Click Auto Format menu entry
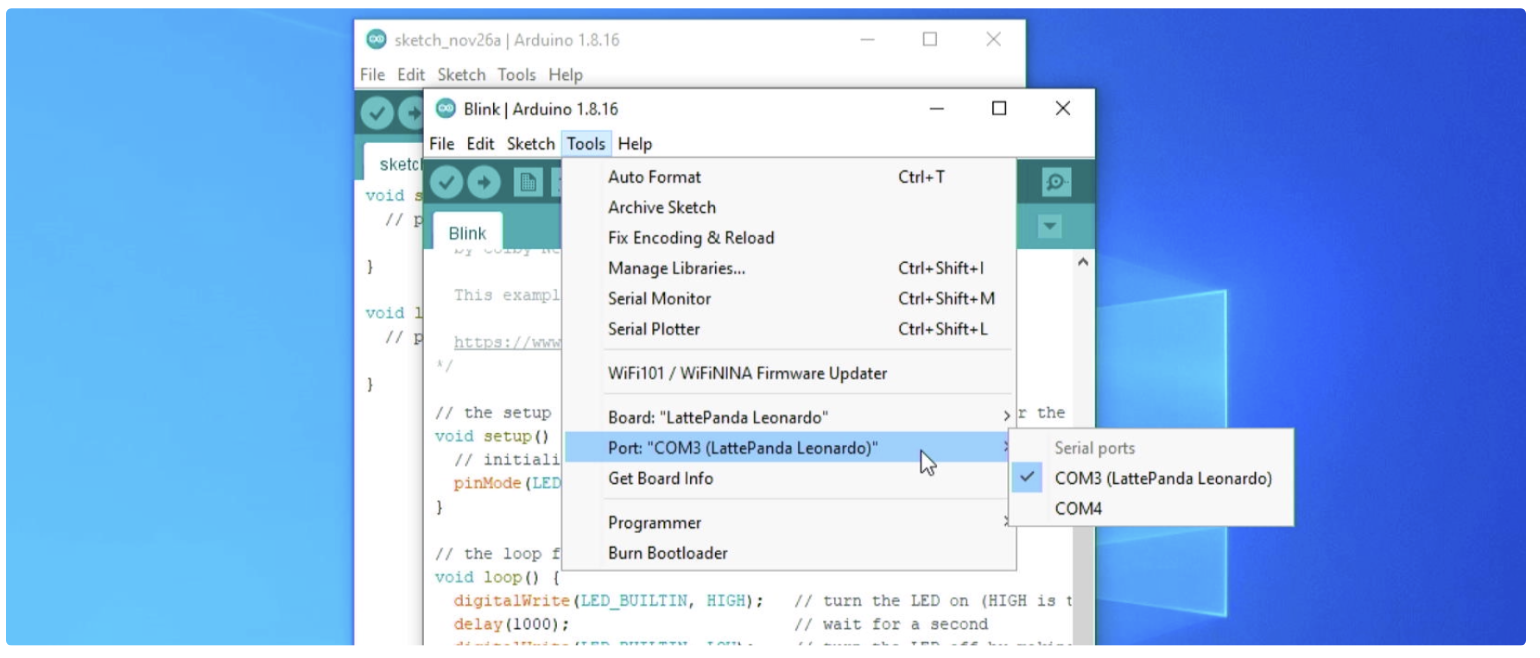Viewport: 1540px width, 658px height. click(789, 177)
